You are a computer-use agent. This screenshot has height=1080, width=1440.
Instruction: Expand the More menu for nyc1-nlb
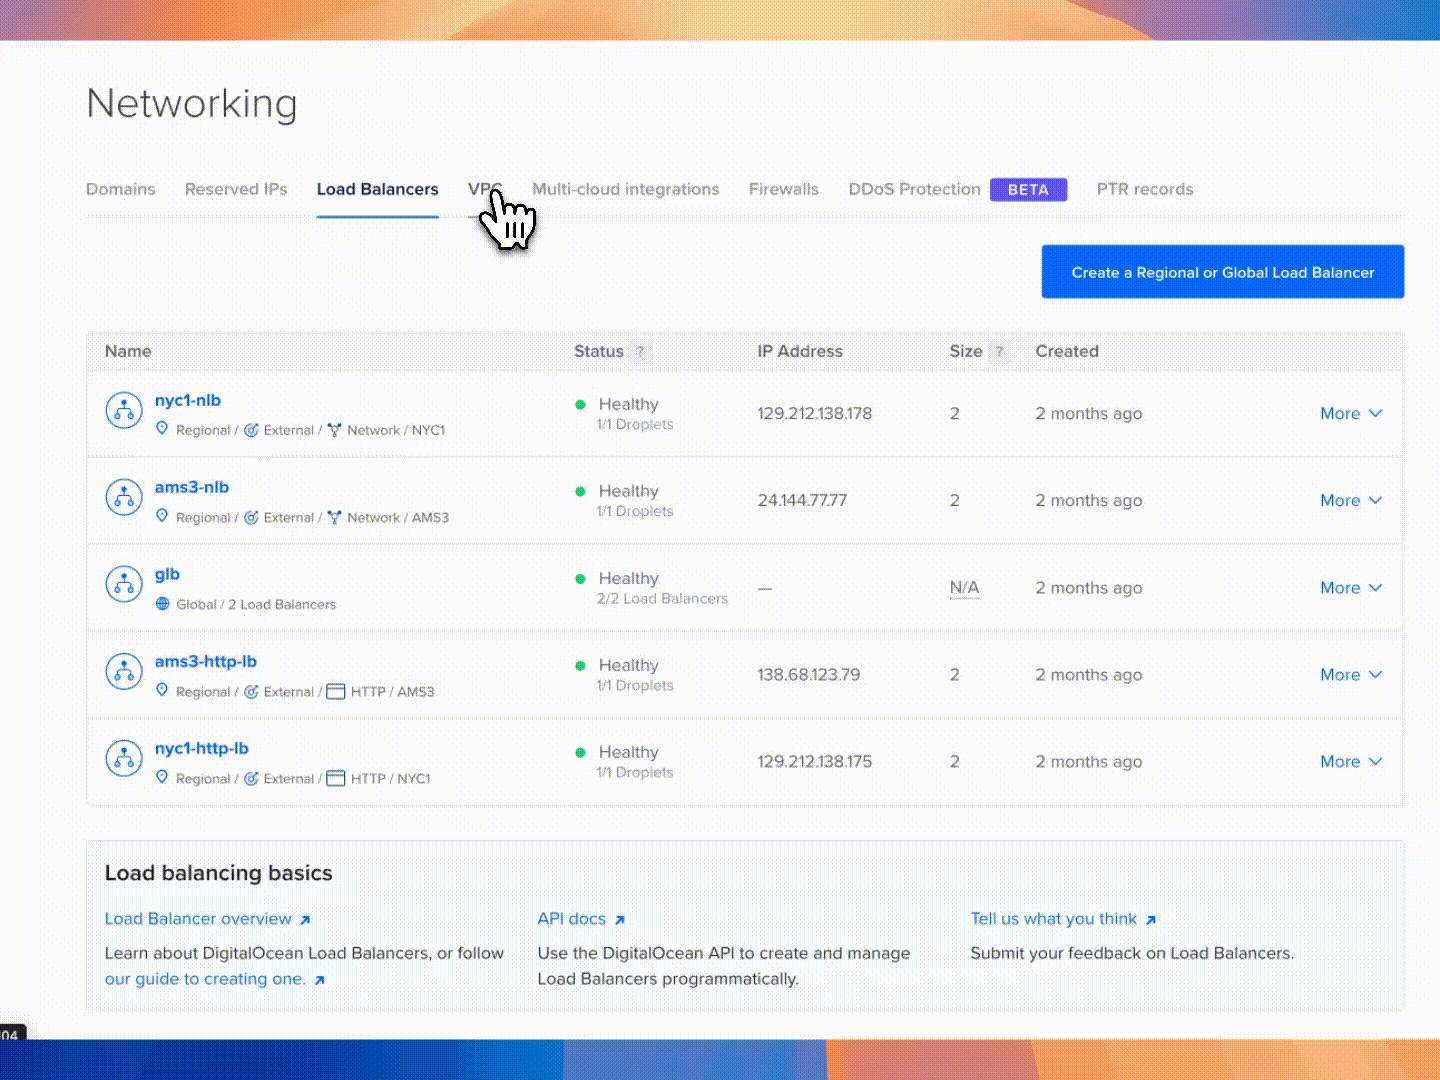(x=1350, y=414)
